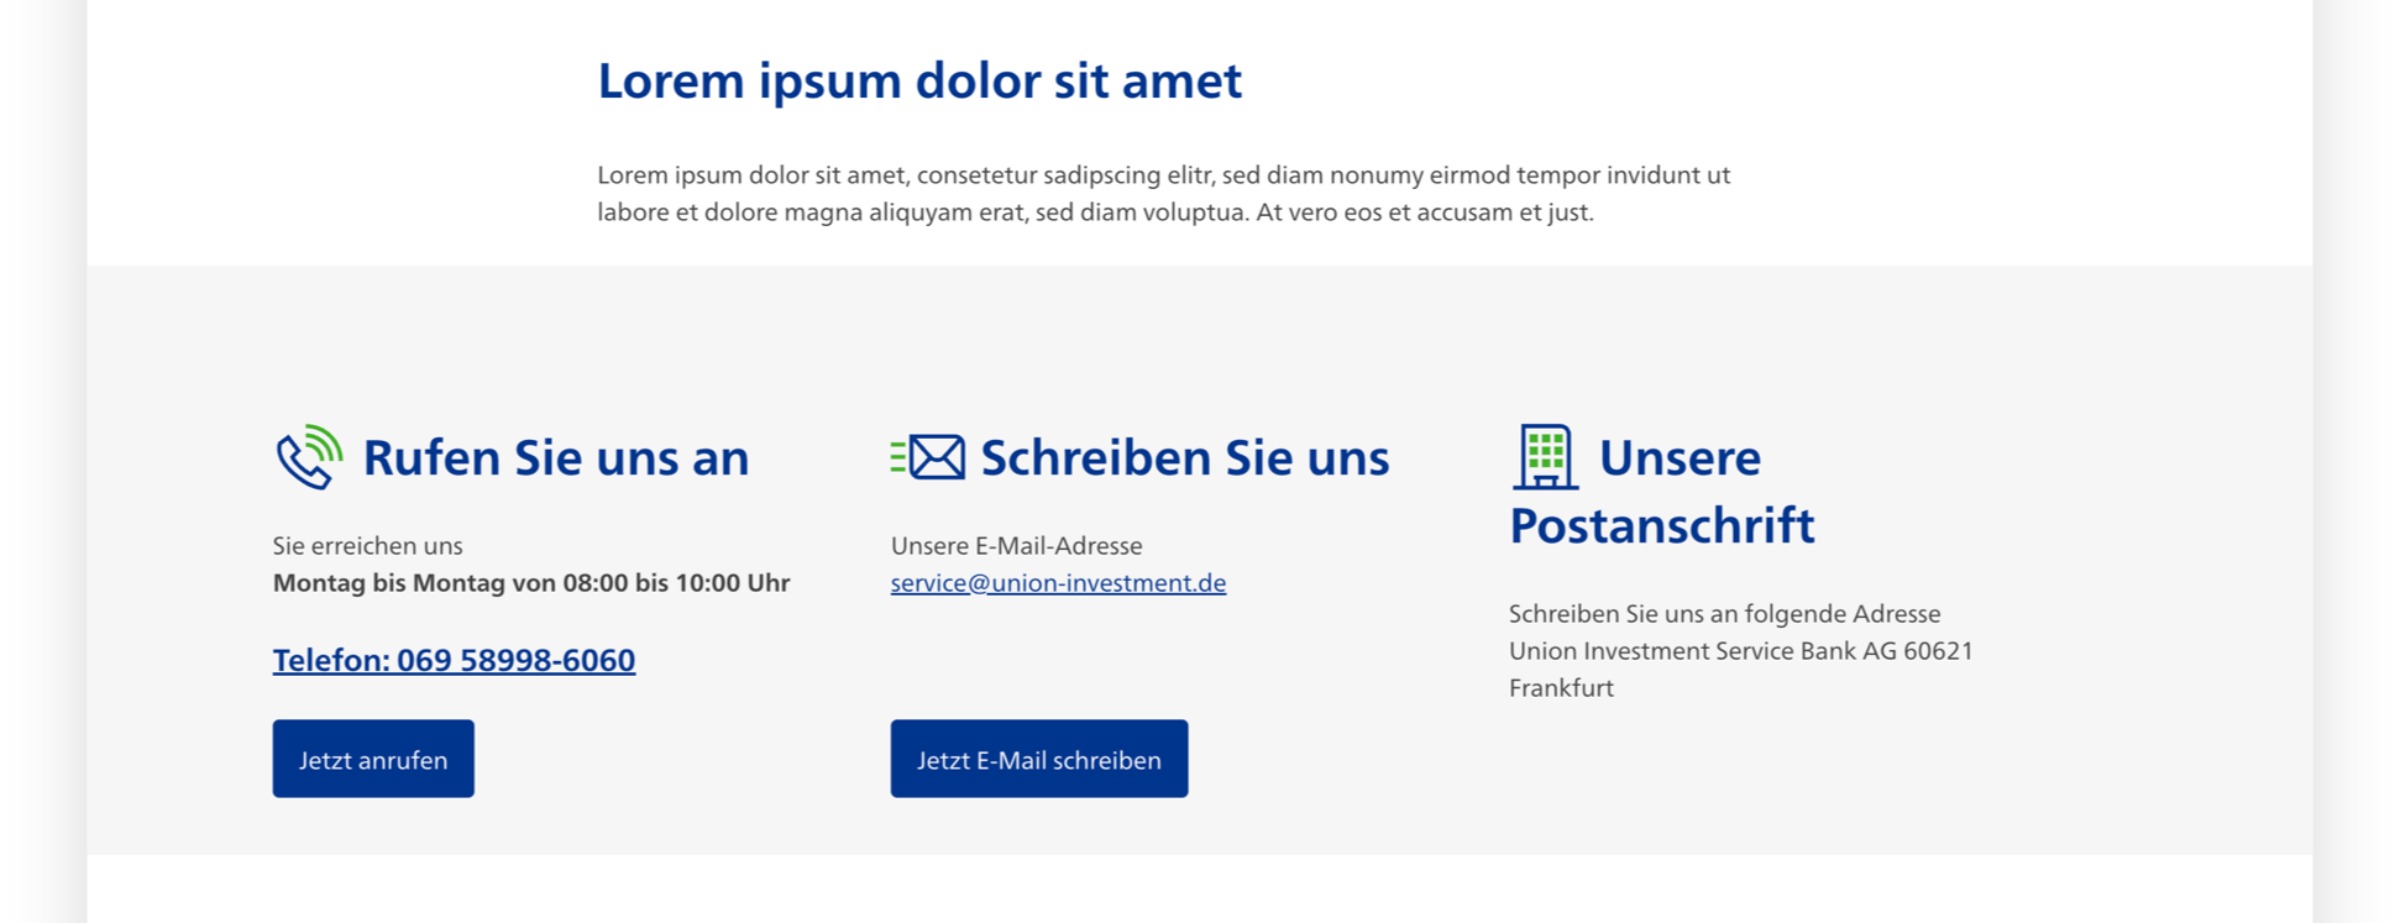Screen dimensions: 2400x923
Task: Click the Frankfurt address line
Action: [x=1561, y=688]
